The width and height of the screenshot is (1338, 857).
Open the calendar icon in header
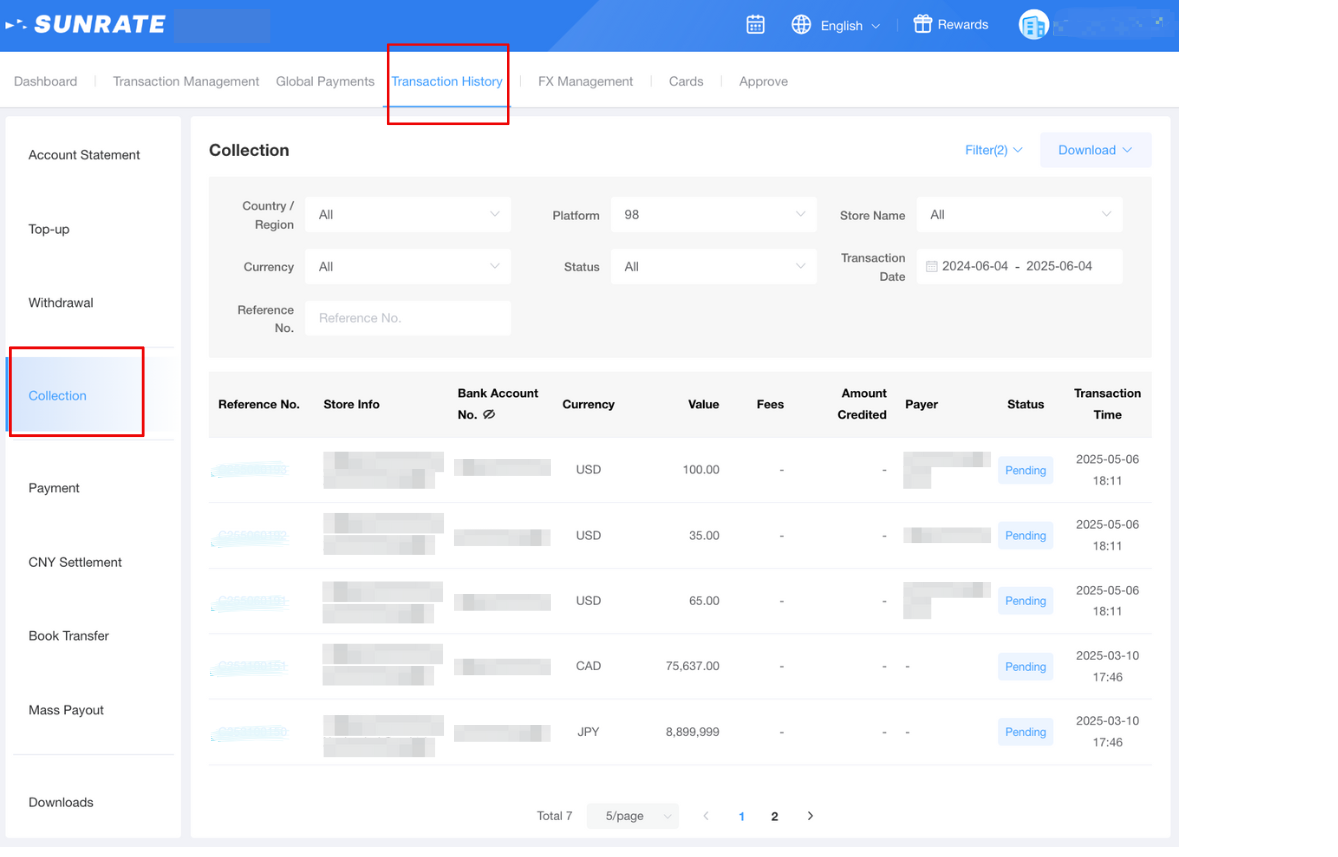[756, 25]
